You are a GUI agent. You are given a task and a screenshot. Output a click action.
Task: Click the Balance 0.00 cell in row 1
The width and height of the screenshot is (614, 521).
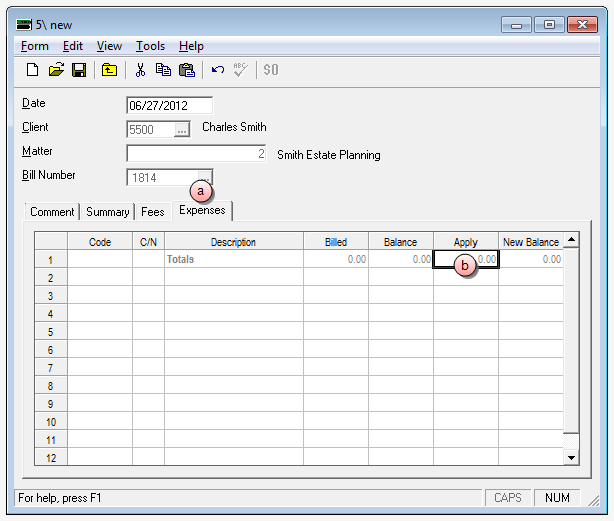pyautogui.click(x=401, y=259)
